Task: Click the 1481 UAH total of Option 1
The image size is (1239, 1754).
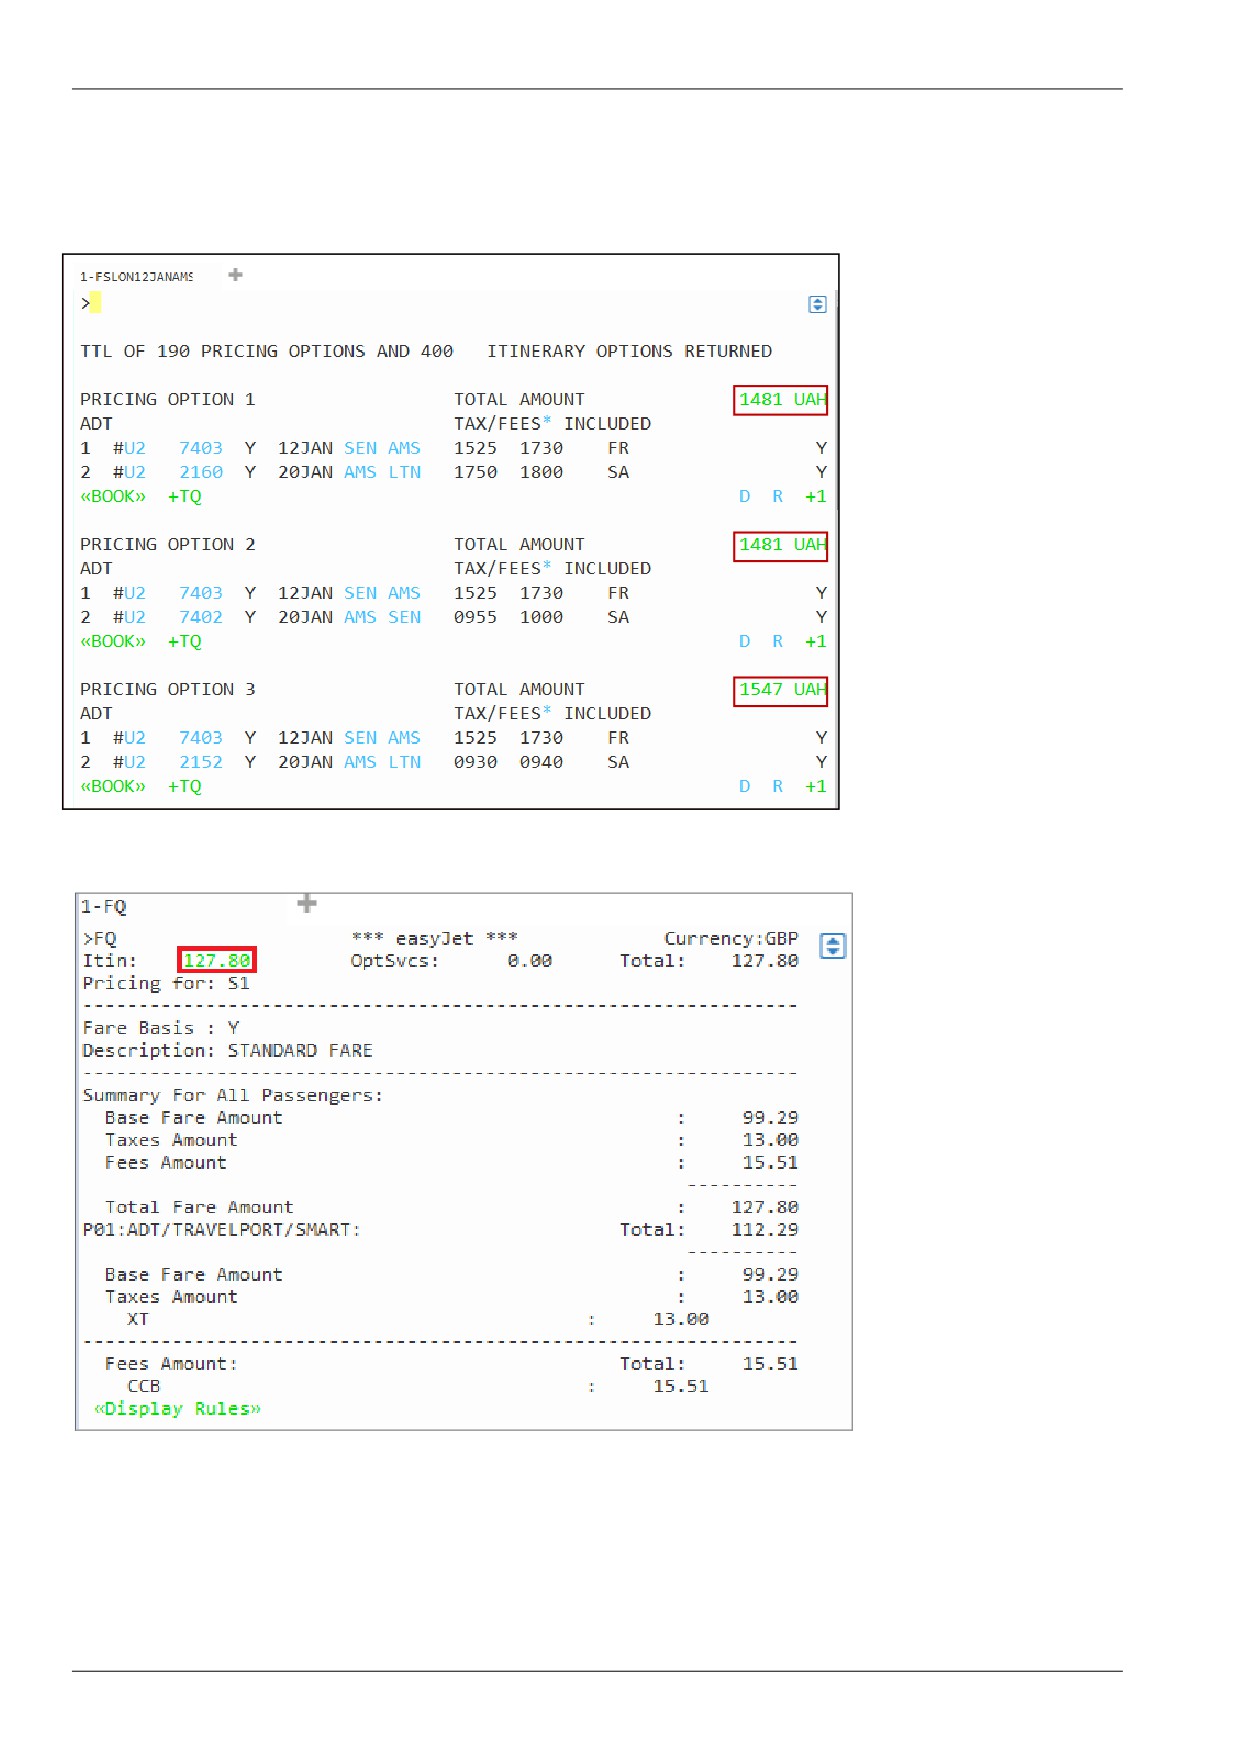Action: click(781, 400)
